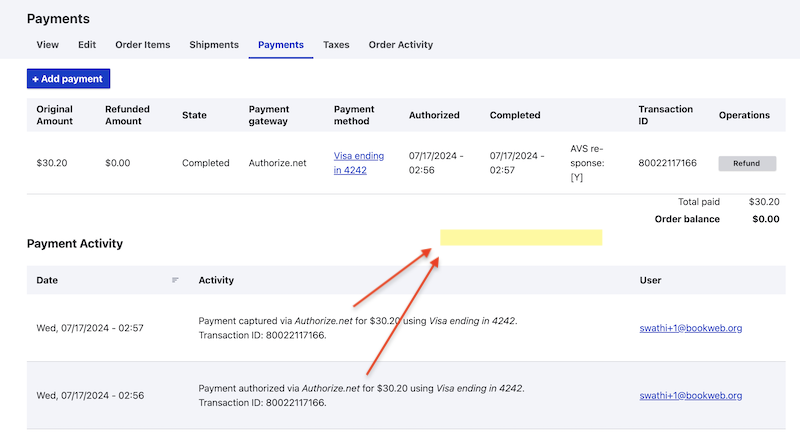The image size is (800, 440).
Task: Click the State column header
Action: [194, 115]
